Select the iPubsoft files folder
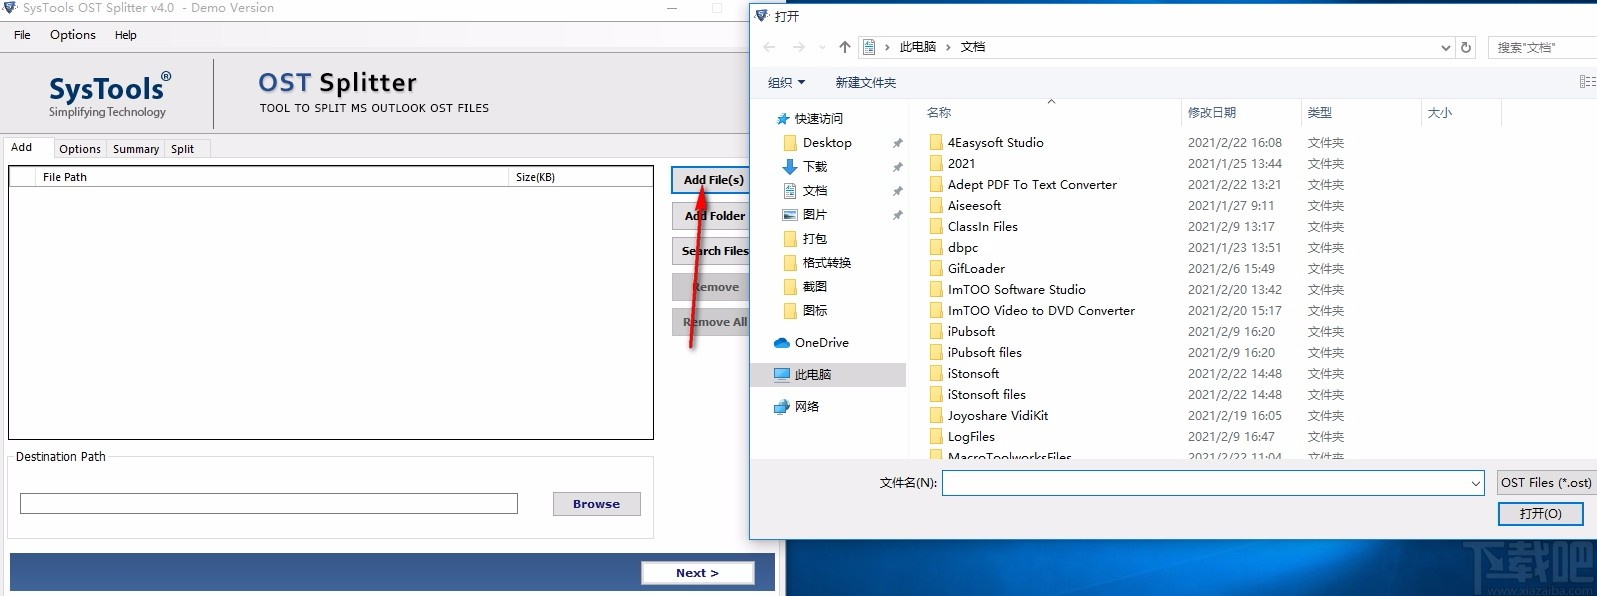This screenshot has height=596, width=1597. pos(984,353)
